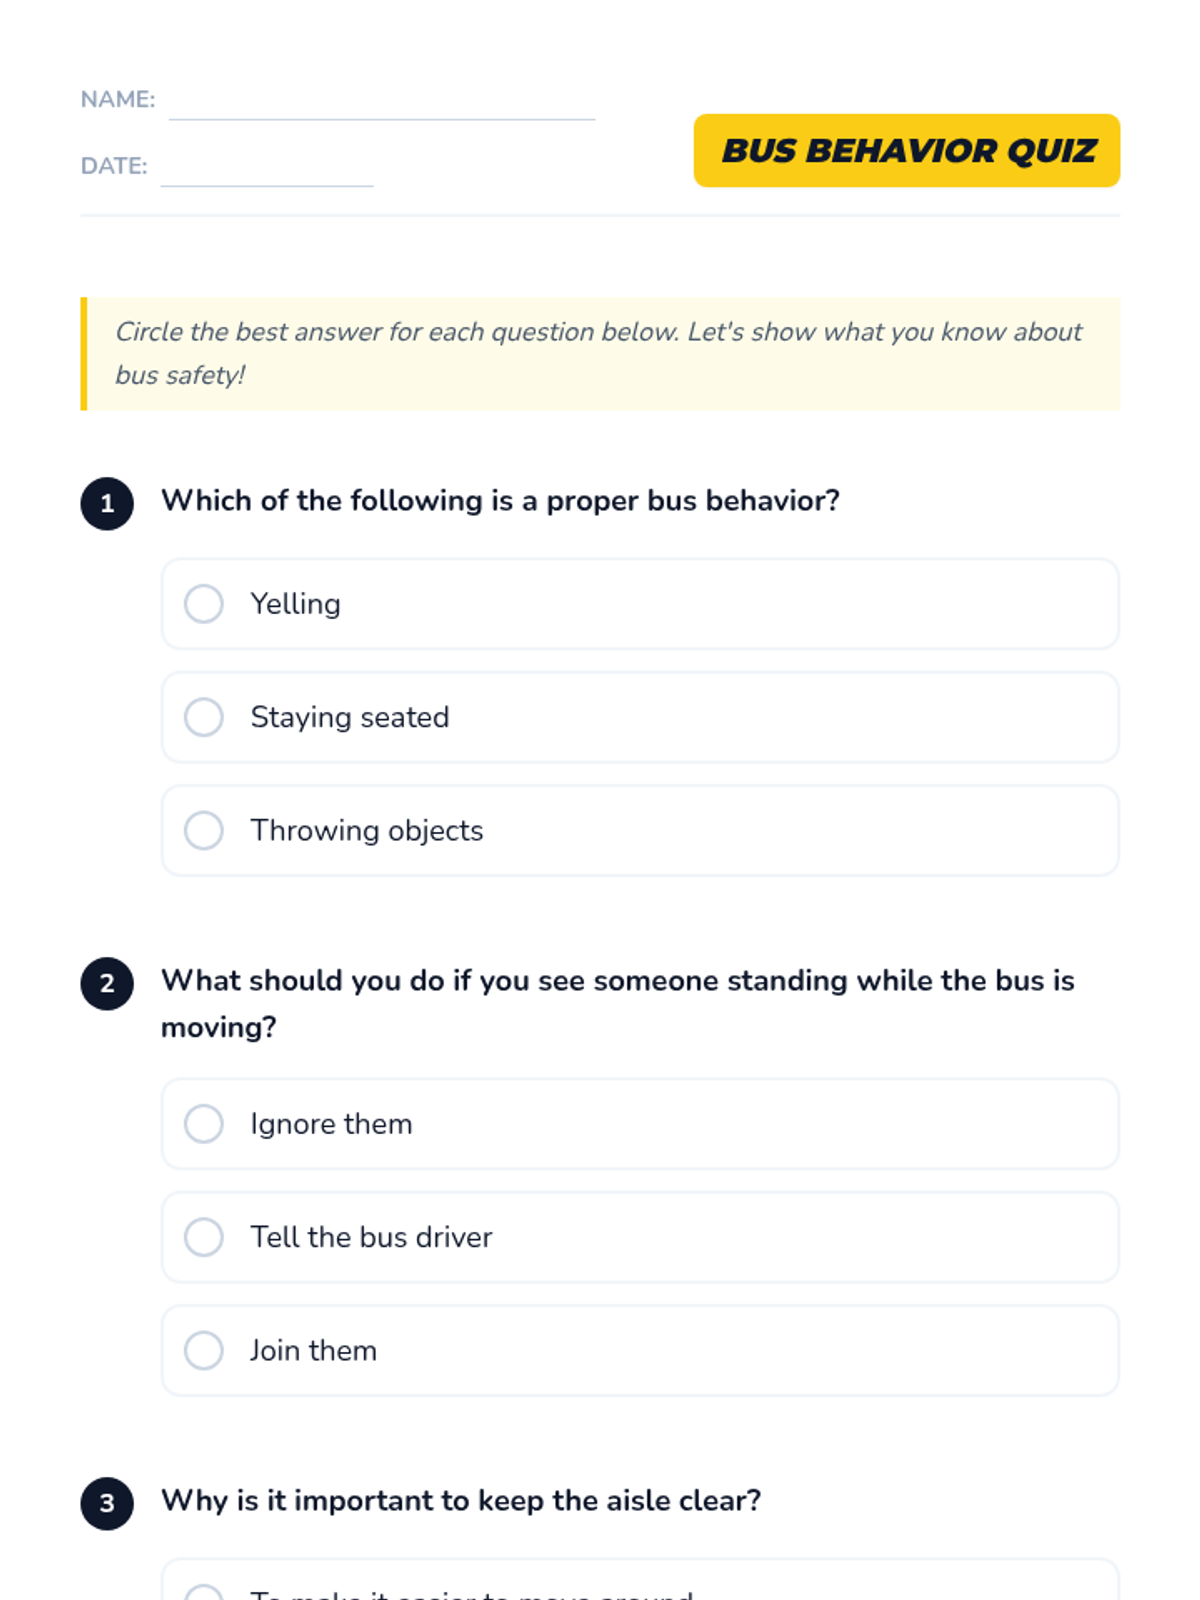Pick the Ignore them answer
This screenshot has width=1200, height=1600.
(204, 1124)
